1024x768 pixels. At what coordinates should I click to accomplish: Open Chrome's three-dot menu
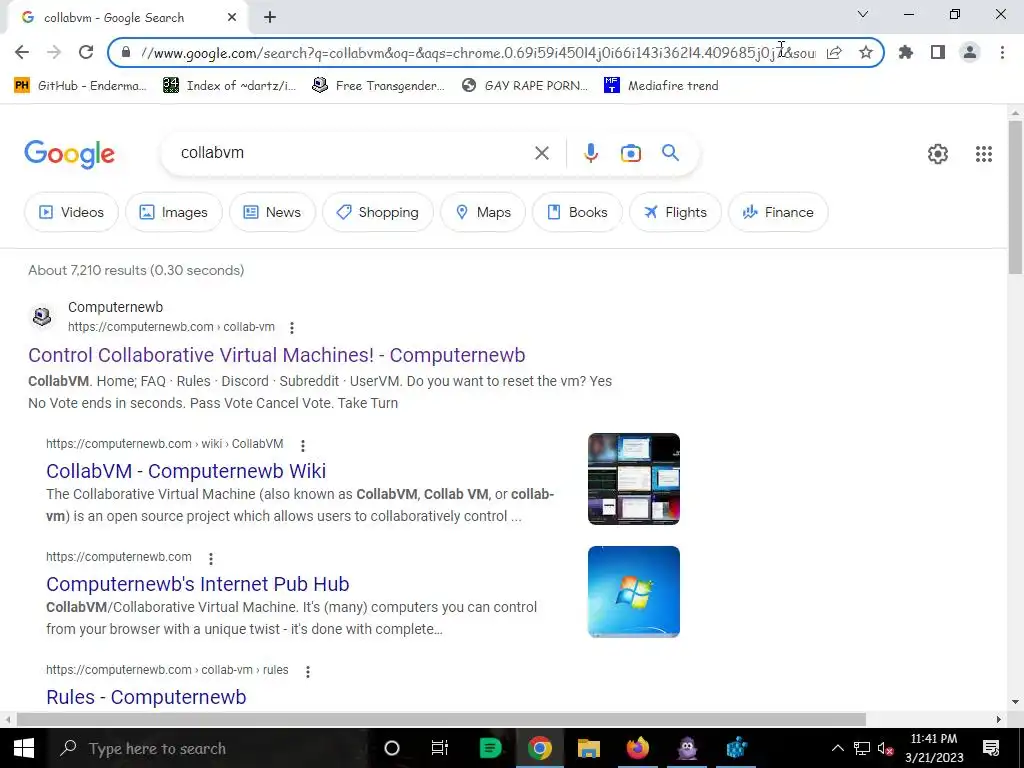click(x=1002, y=52)
